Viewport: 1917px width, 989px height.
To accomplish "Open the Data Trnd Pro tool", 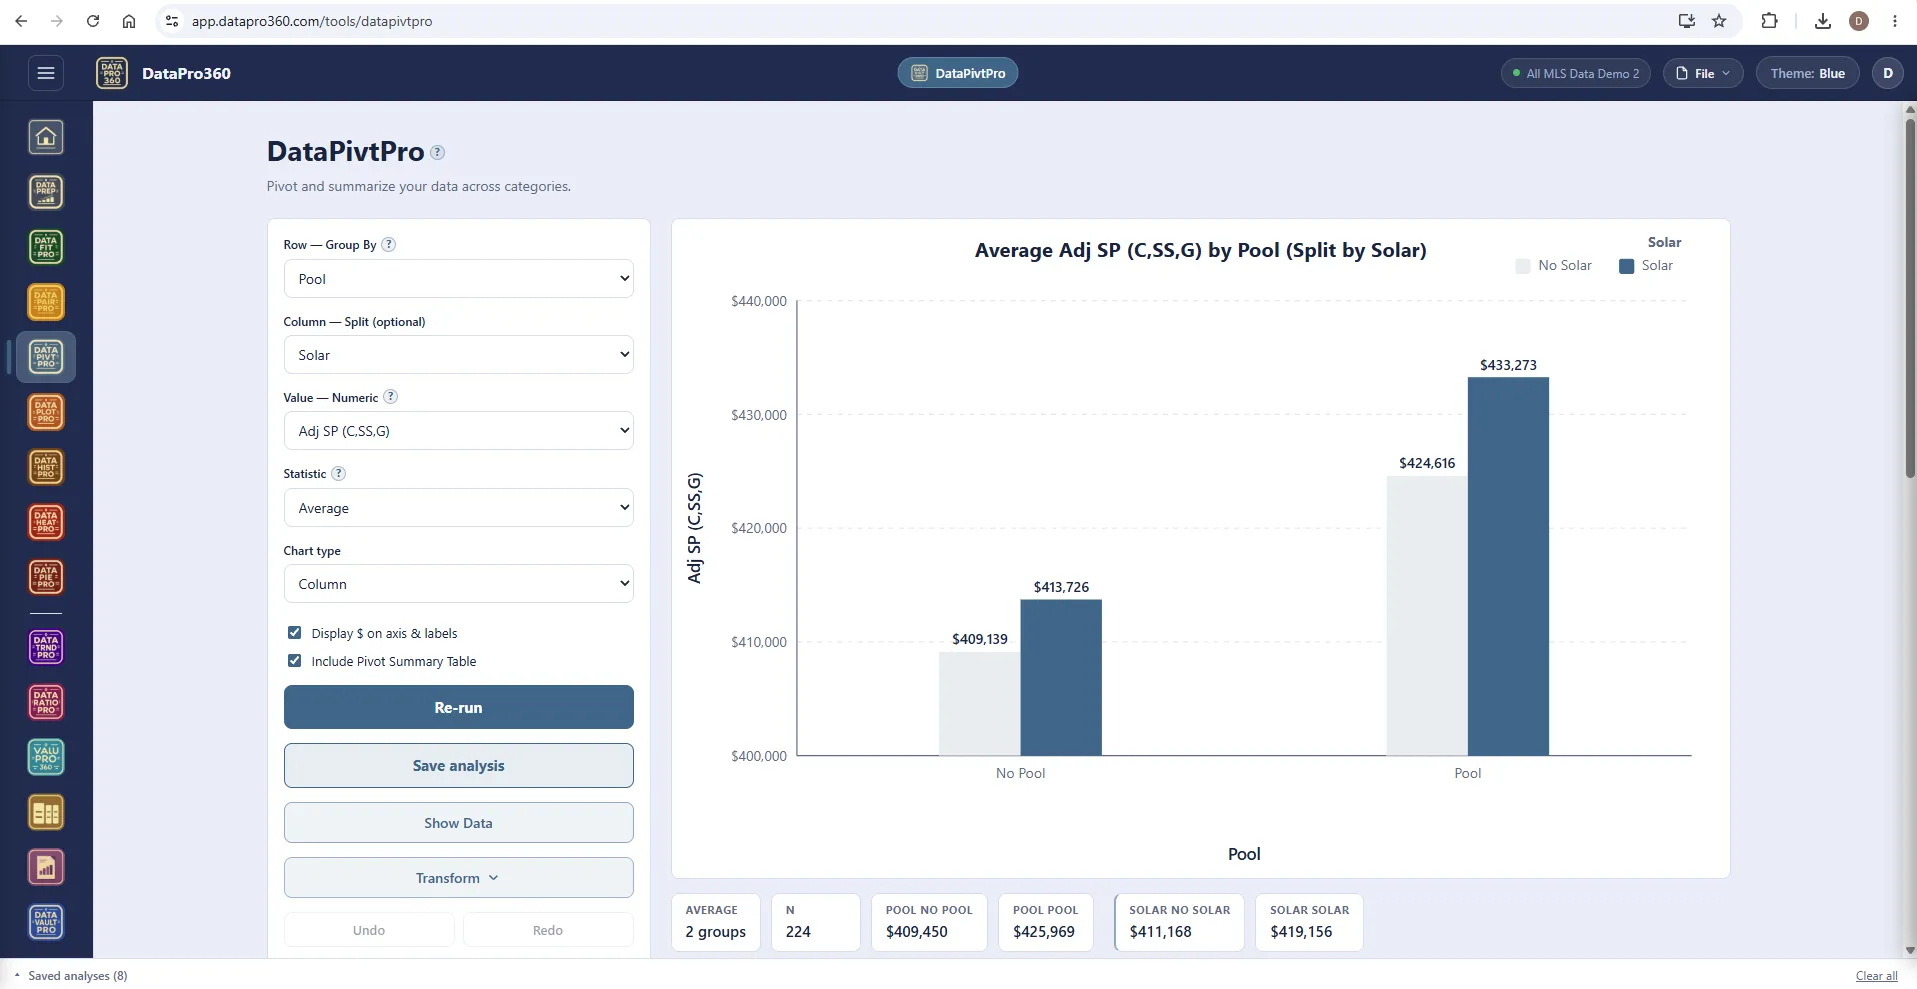I will click(x=46, y=648).
